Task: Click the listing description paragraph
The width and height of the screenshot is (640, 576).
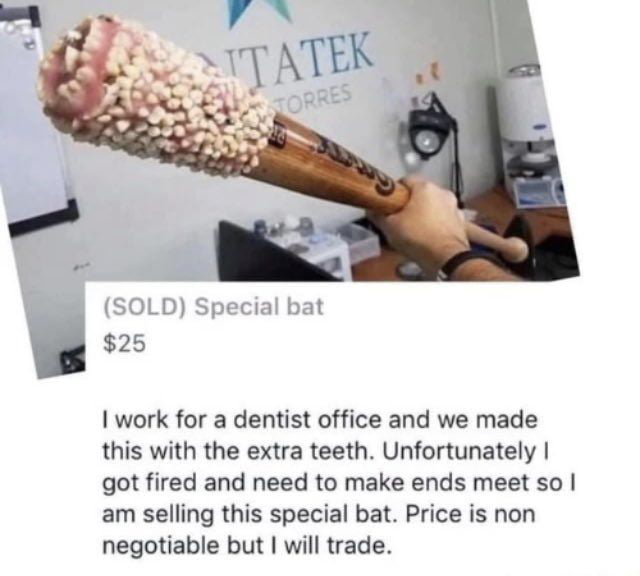Action: coord(338,483)
